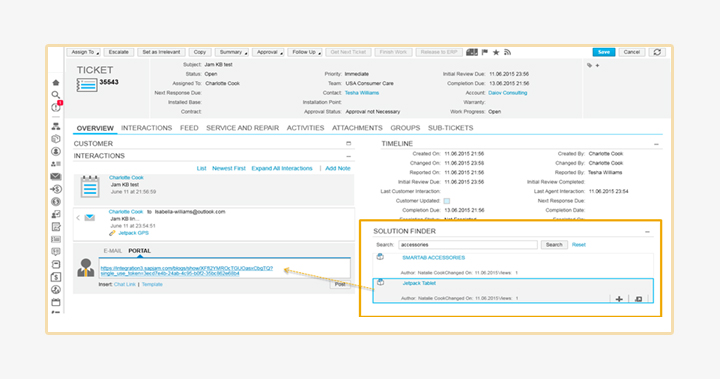Click the Jetpack GPS attachment paperclip icon
The width and height of the screenshot is (720, 379).
point(112,233)
